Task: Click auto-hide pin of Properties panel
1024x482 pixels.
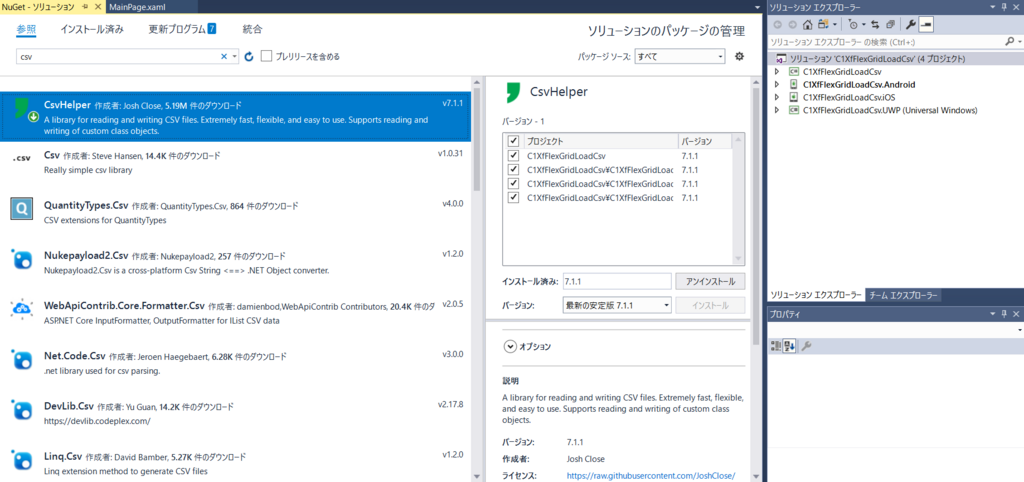Action: pos(1004,314)
